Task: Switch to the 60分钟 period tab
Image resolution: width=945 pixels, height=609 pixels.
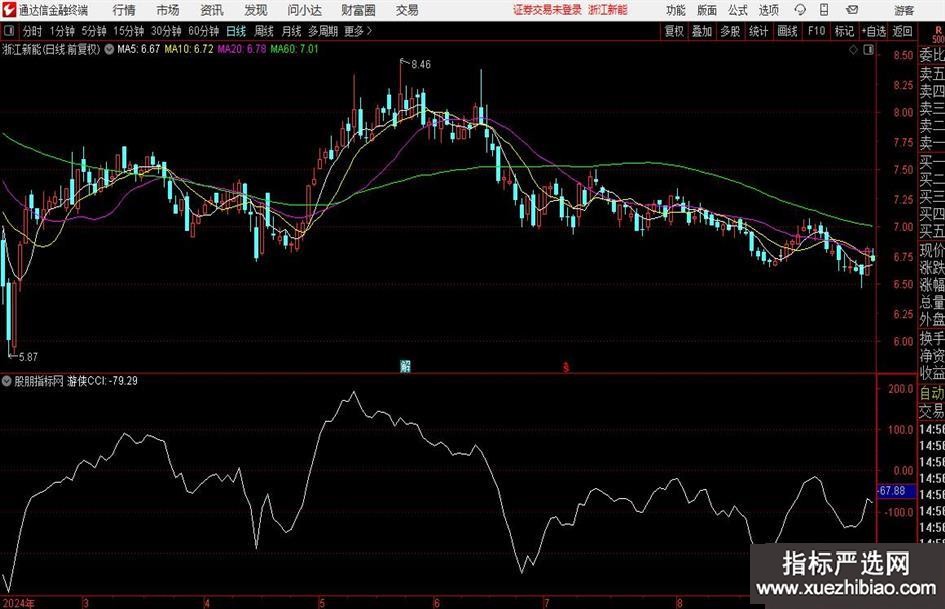Action: coord(203,31)
